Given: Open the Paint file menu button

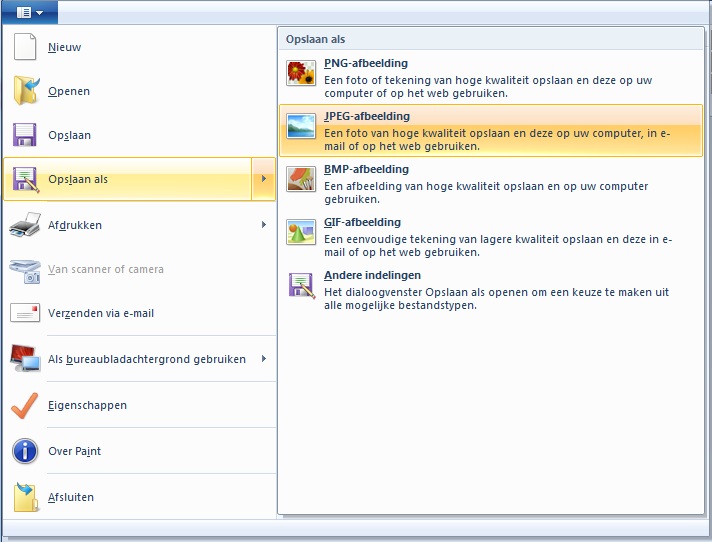Looking at the screenshot, I should point(30,12).
